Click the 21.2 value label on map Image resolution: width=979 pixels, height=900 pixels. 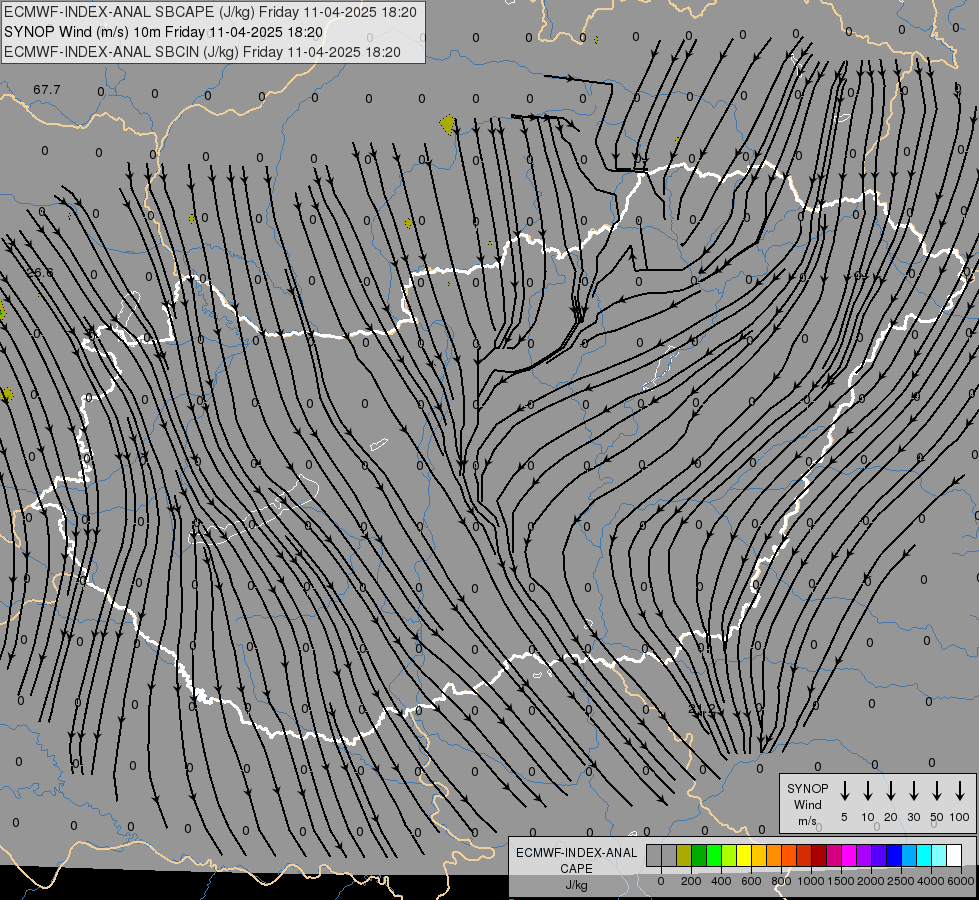tap(701, 710)
